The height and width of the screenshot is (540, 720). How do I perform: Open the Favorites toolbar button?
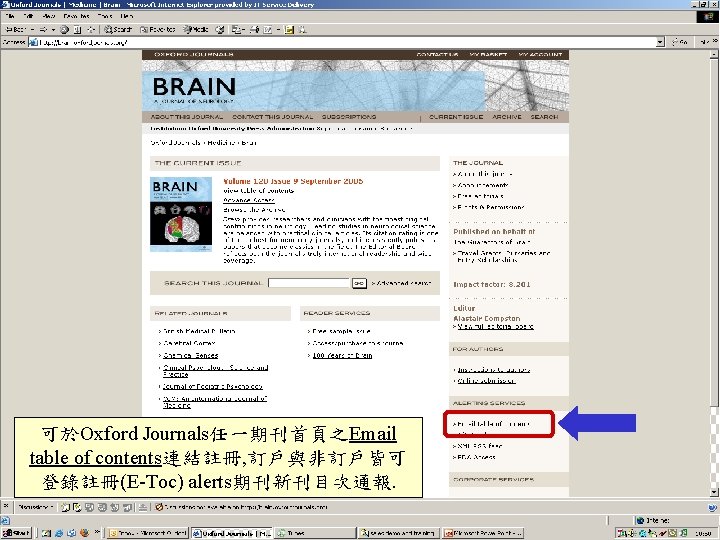coord(158,29)
